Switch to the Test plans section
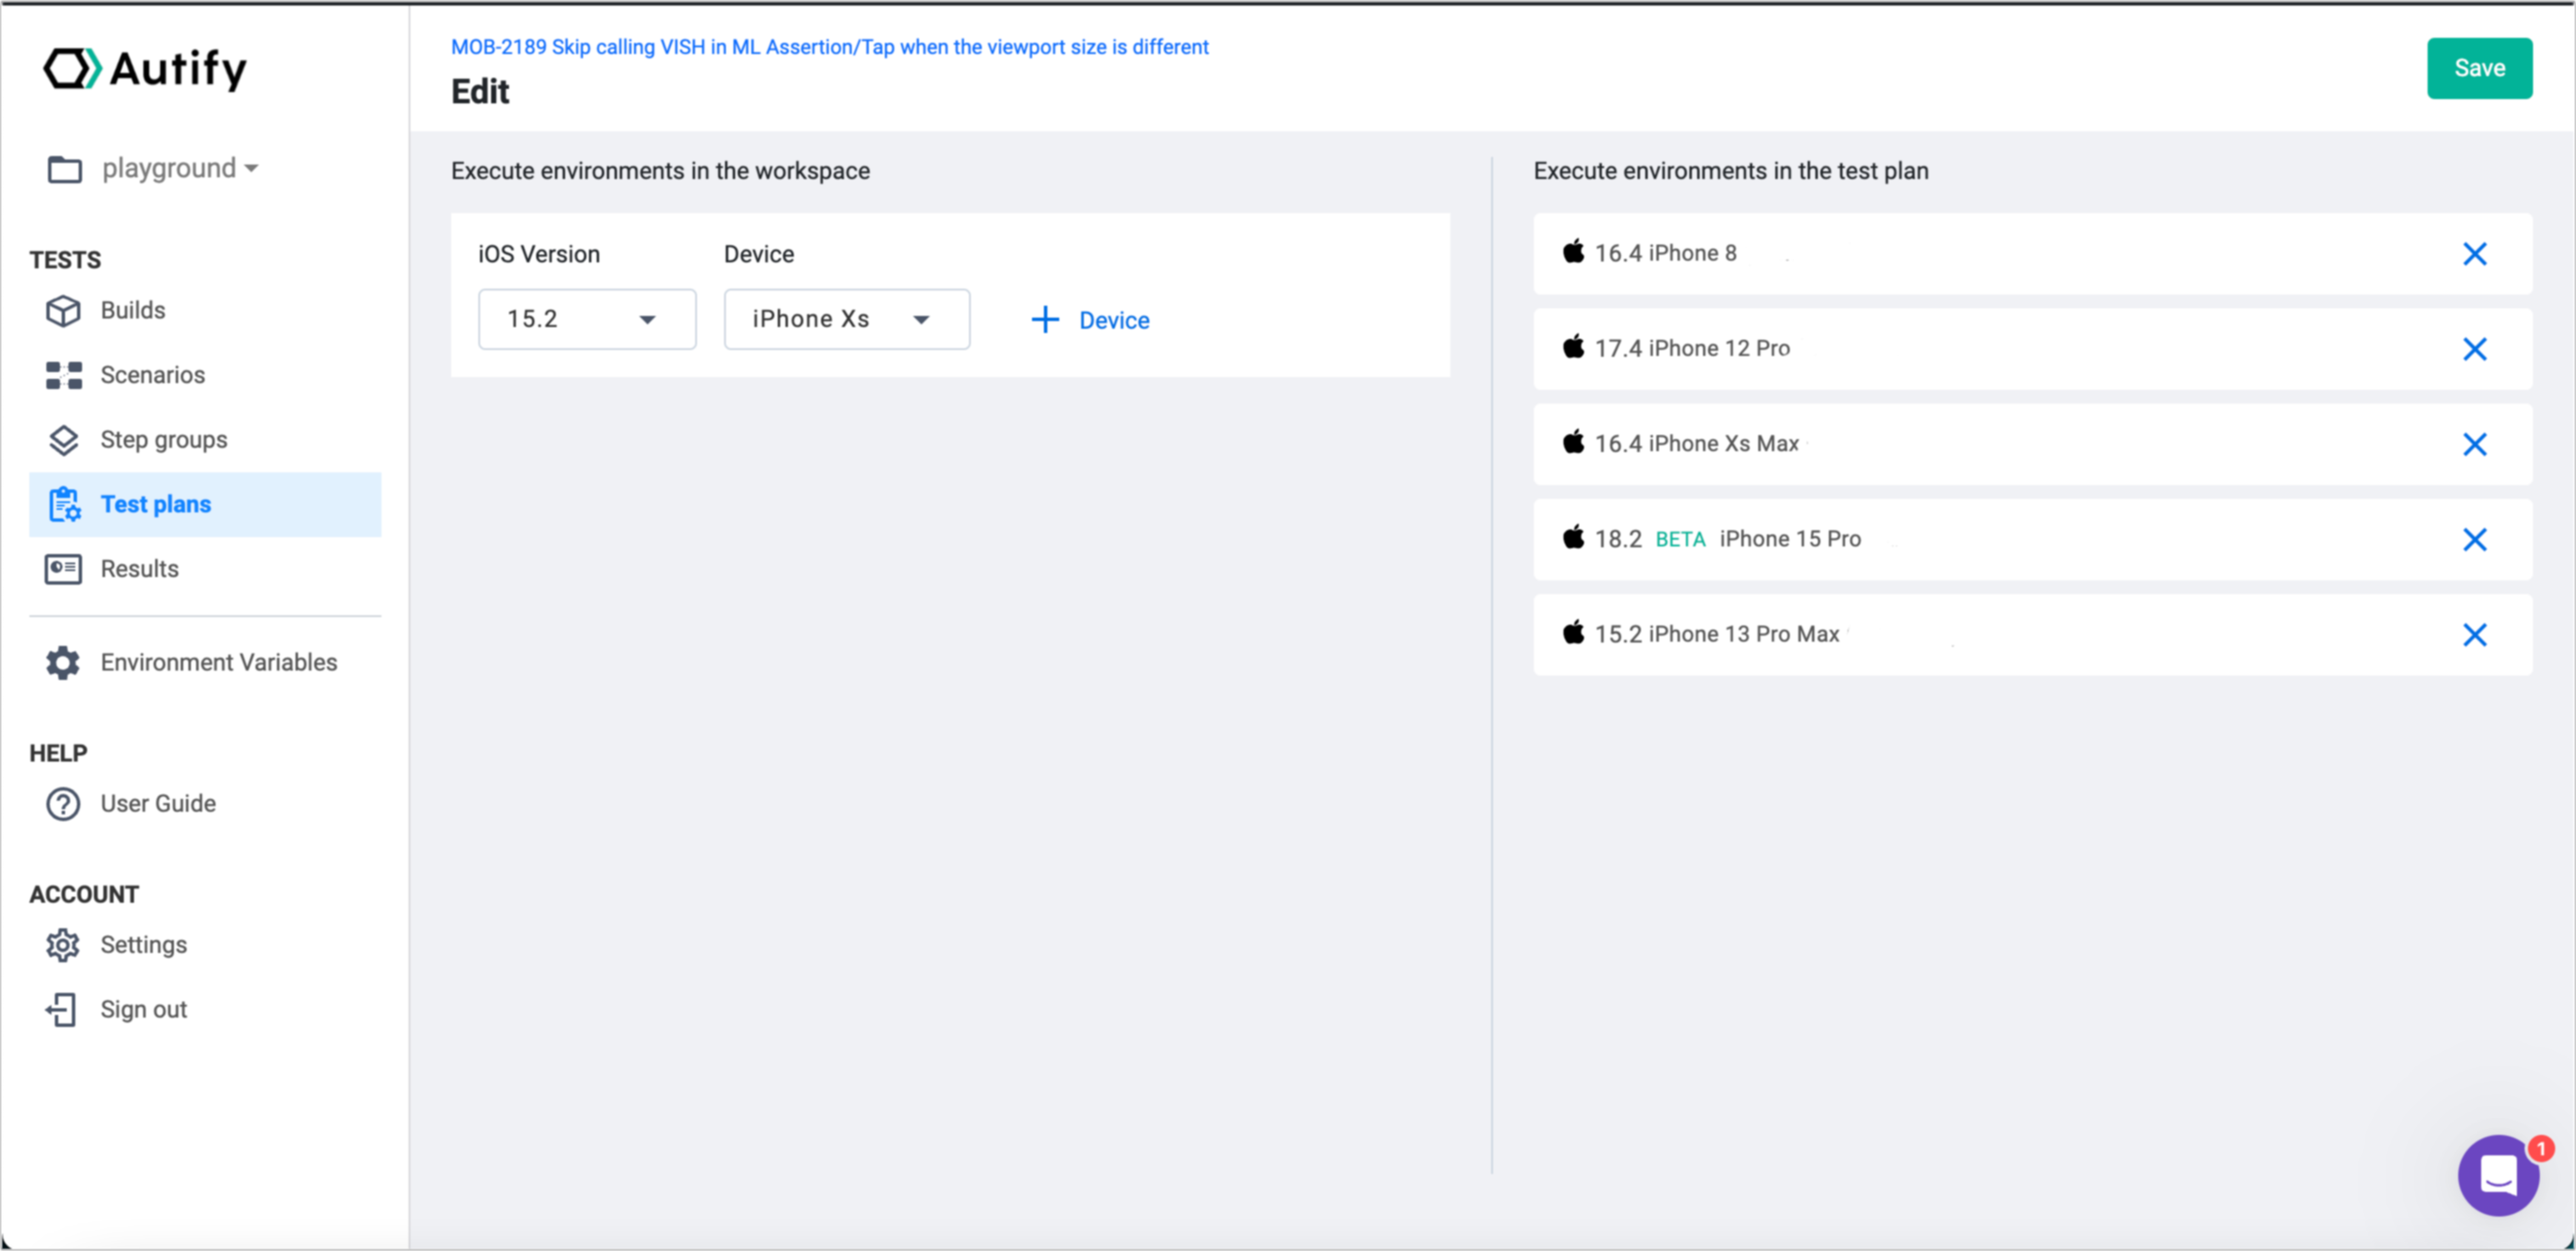The image size is (2576, 1251). coord(155,504)
